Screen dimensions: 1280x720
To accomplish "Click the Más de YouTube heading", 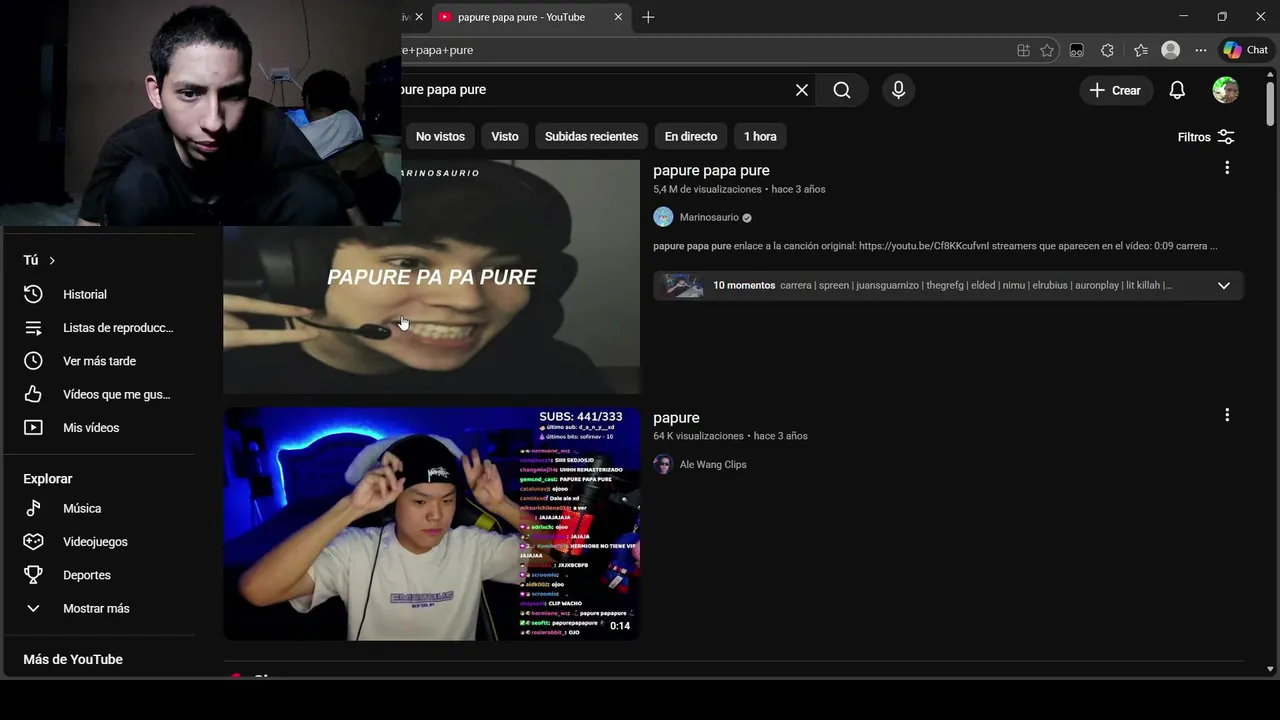I will pyautogui.click(x=73, y=659).
